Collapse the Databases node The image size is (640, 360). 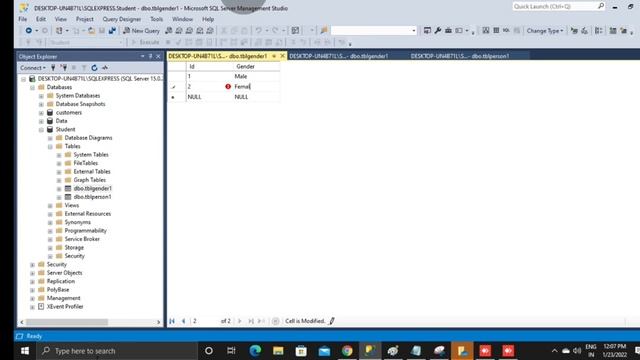(x=32, y=87)
